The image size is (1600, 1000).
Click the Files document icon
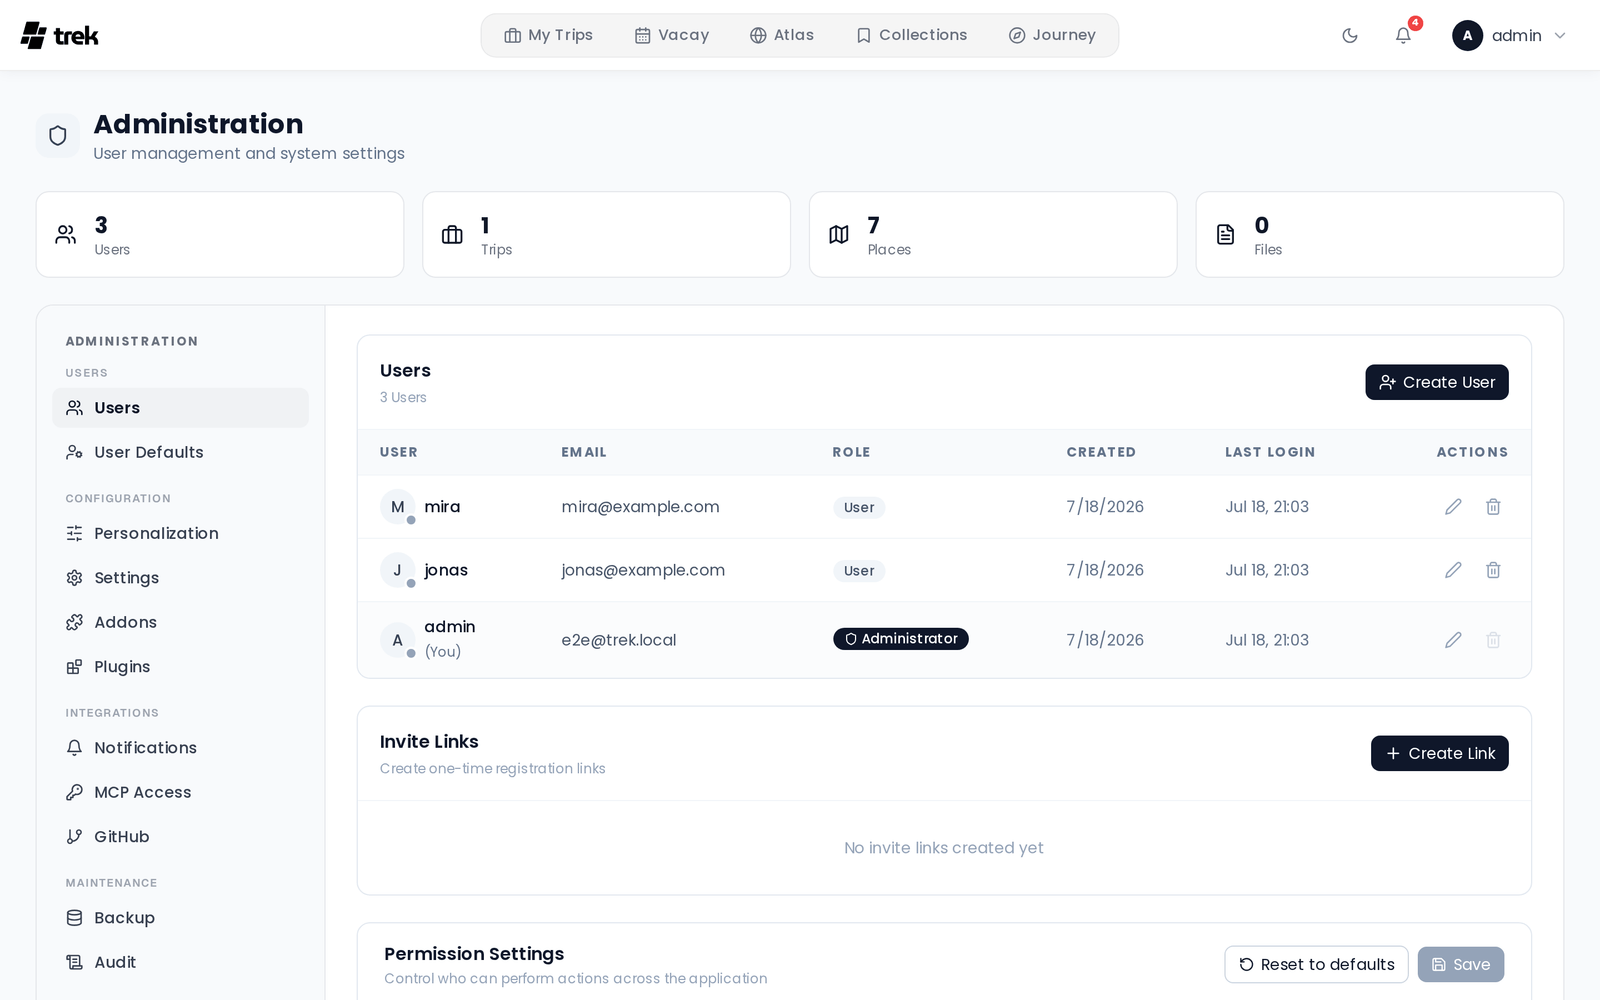pos(1225,235)
